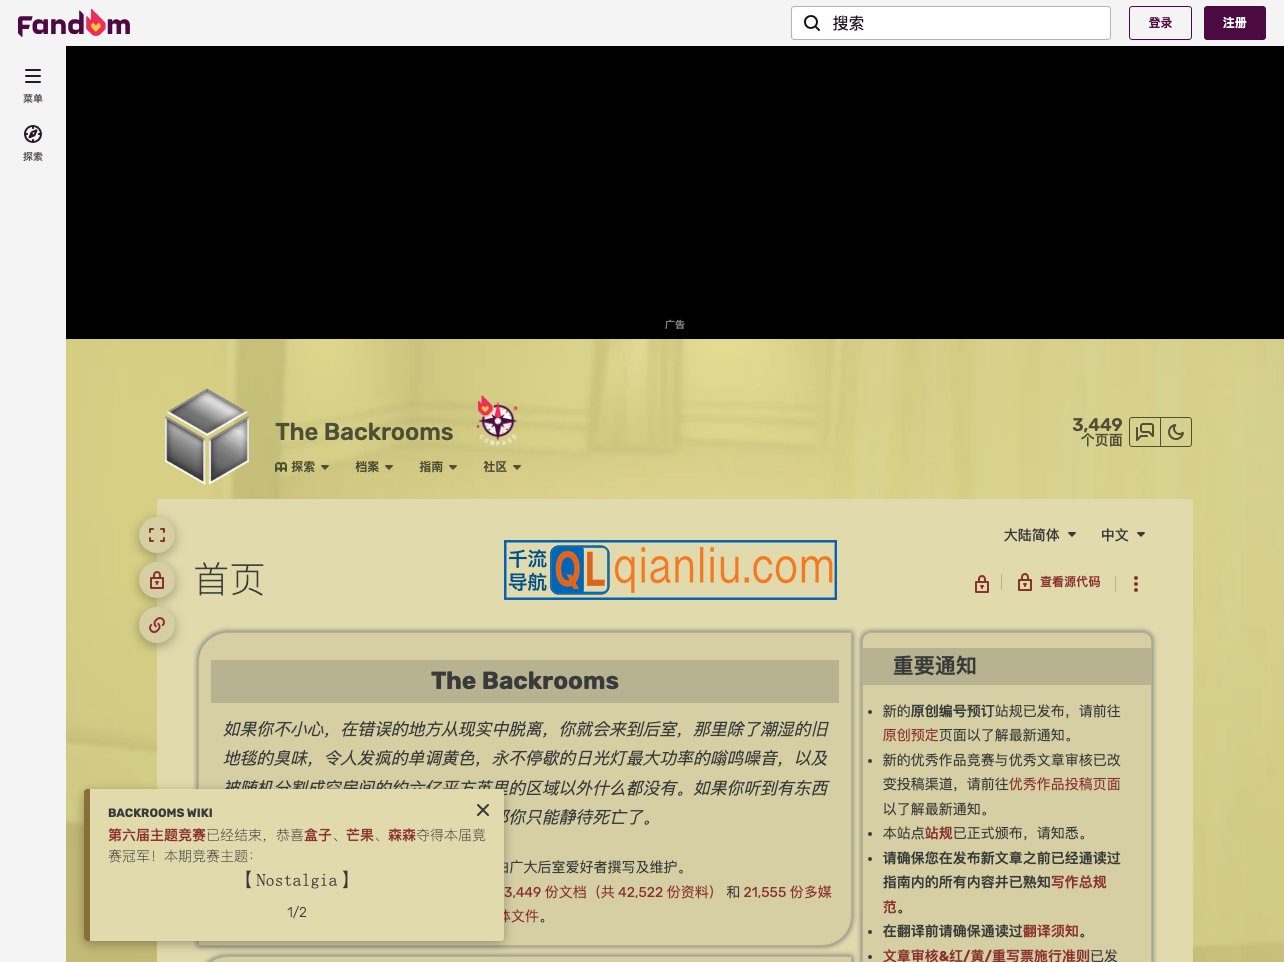
Task: Open the 查看源代码 source view link
Action: click(1070, 582)
